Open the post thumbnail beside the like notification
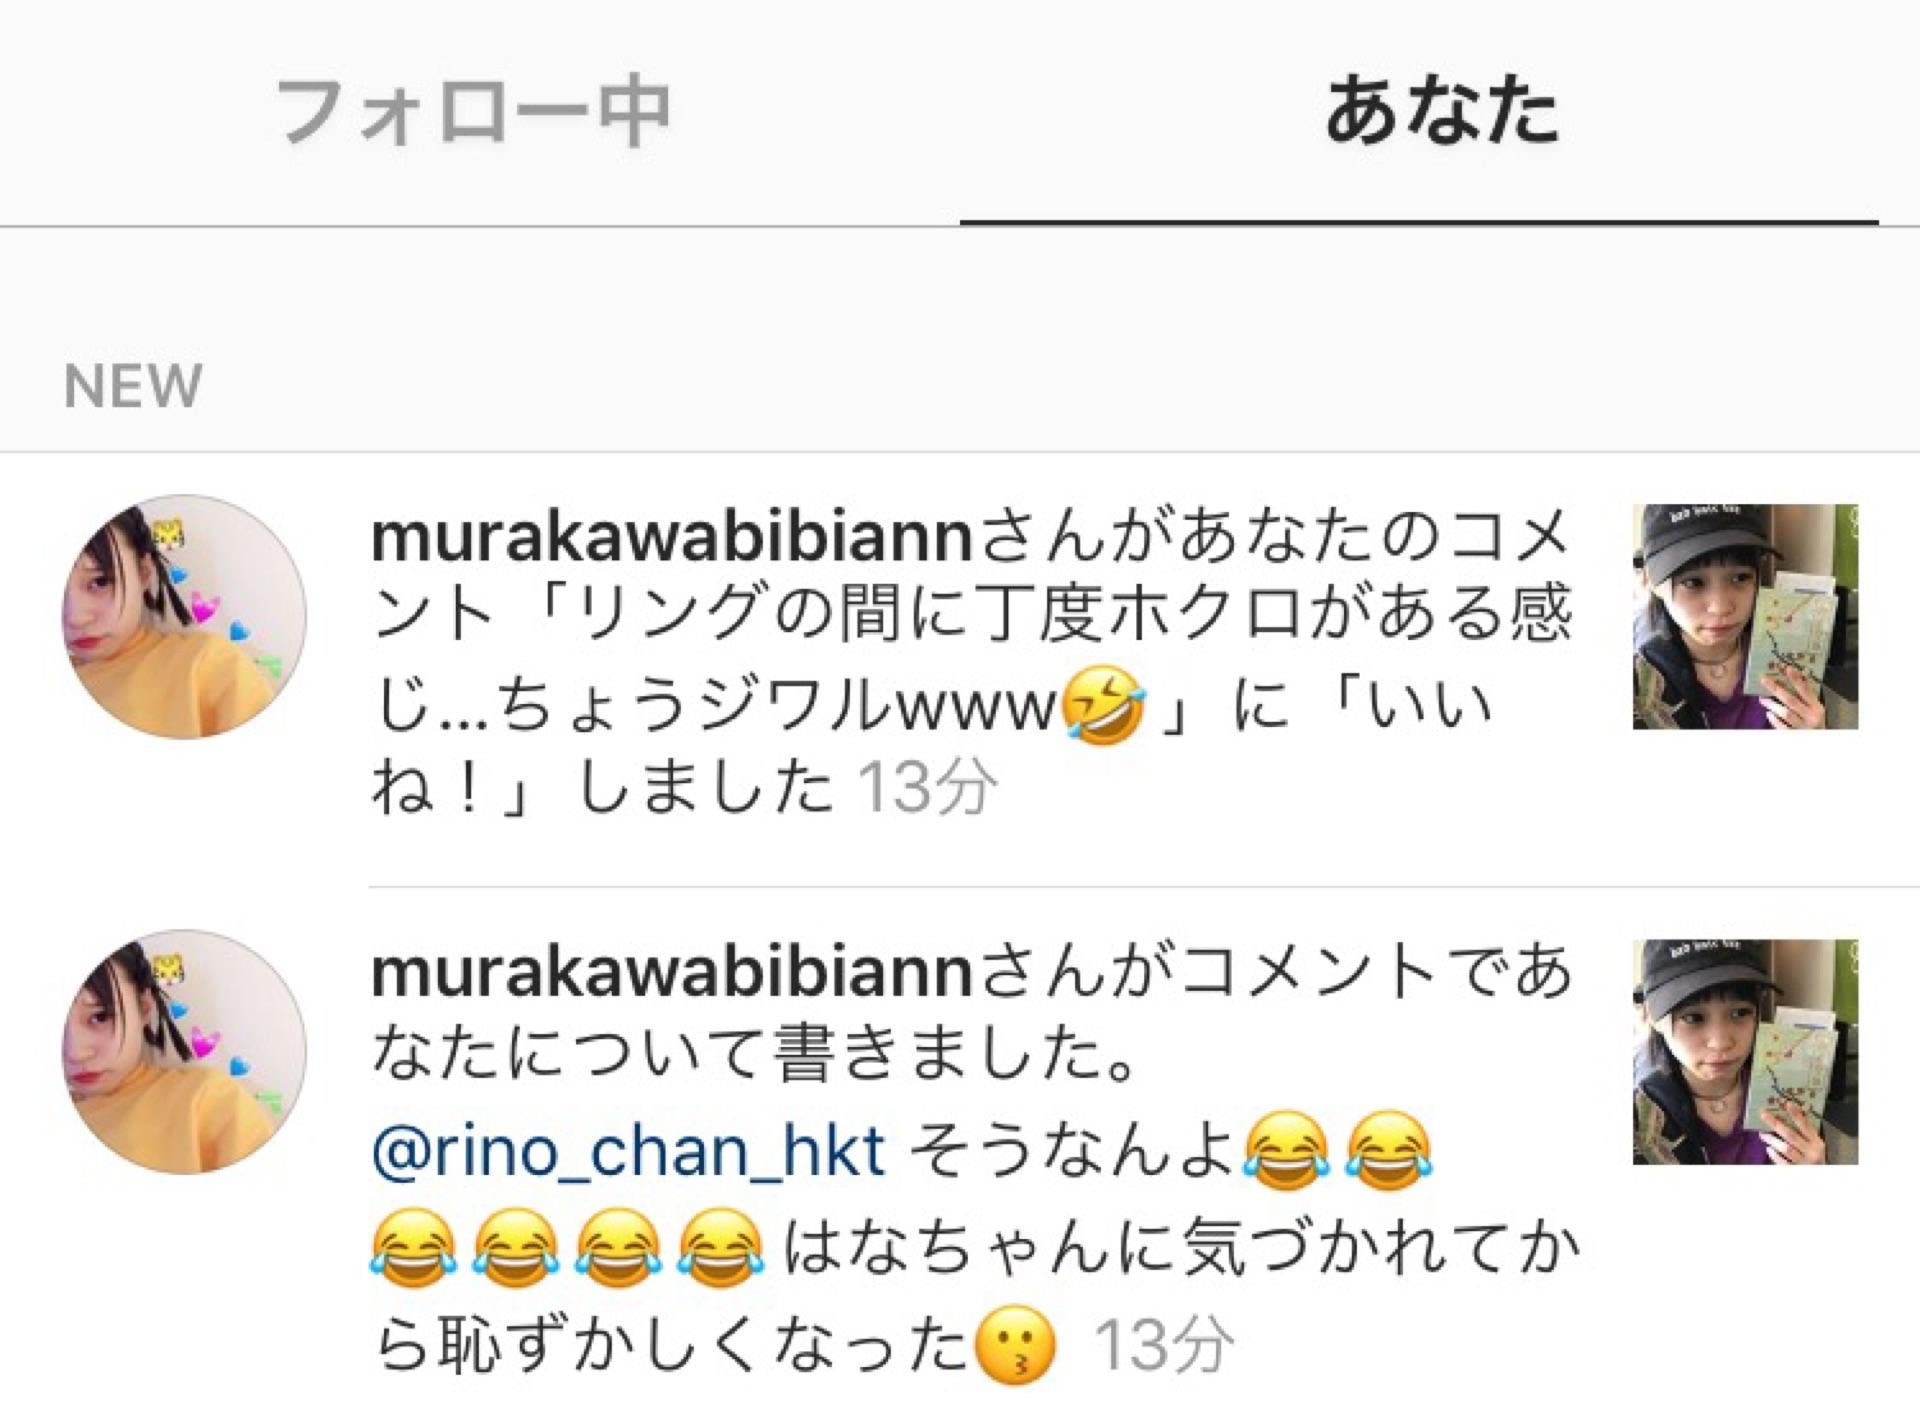This screenshot has height=1419, width=1920. point(1745,616)
